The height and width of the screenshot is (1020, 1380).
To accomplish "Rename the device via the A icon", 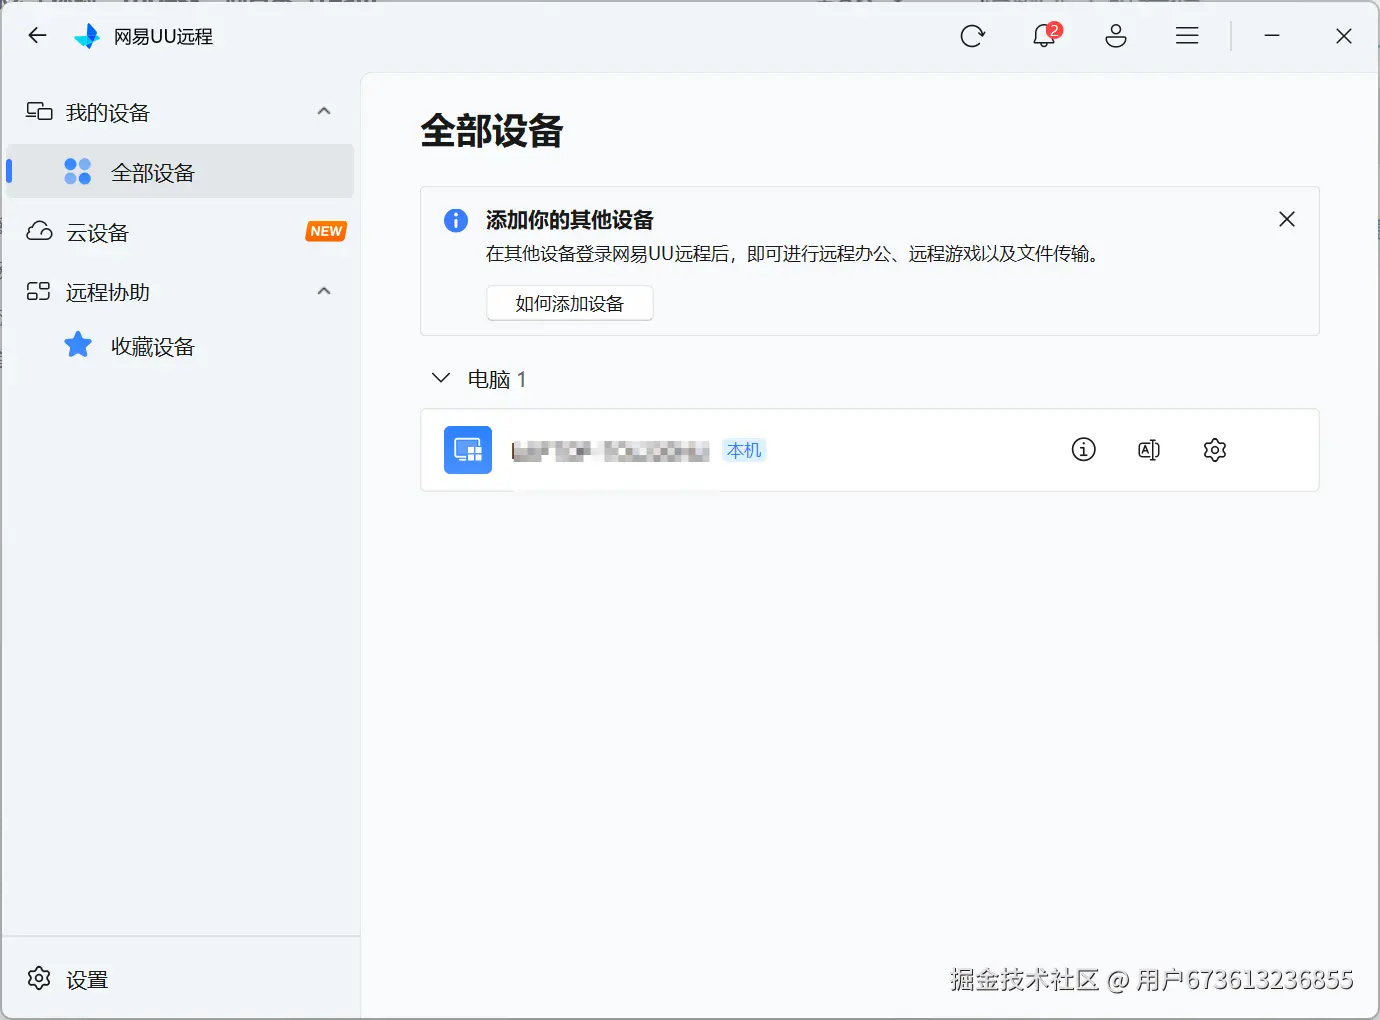I will [x=1149, y=450].
